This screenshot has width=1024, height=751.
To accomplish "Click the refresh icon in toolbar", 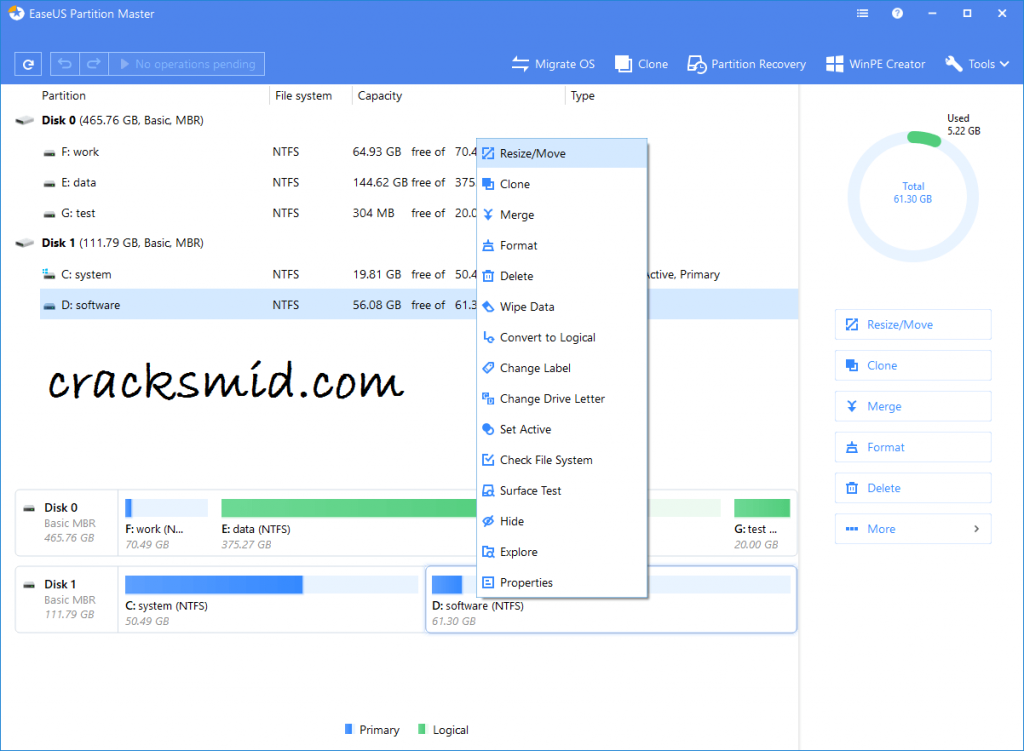I will (28, 64).
